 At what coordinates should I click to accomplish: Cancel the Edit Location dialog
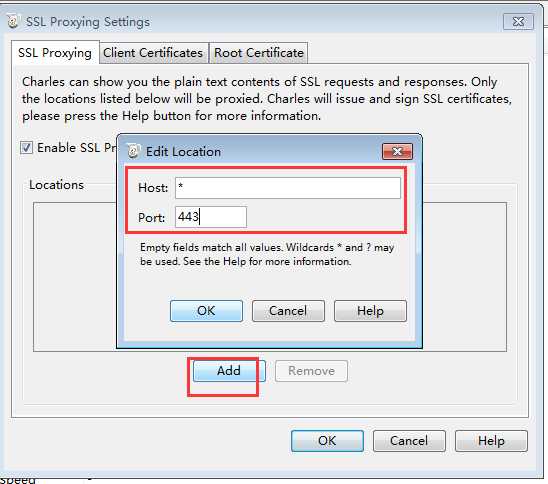pos(288,311)
